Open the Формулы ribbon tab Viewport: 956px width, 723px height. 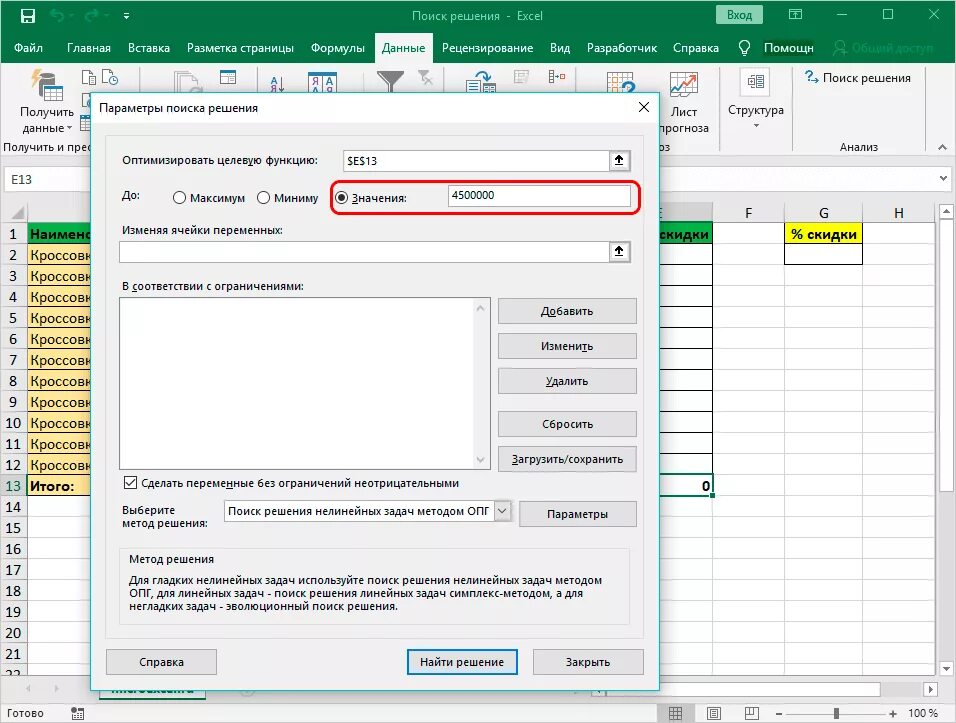338,48
